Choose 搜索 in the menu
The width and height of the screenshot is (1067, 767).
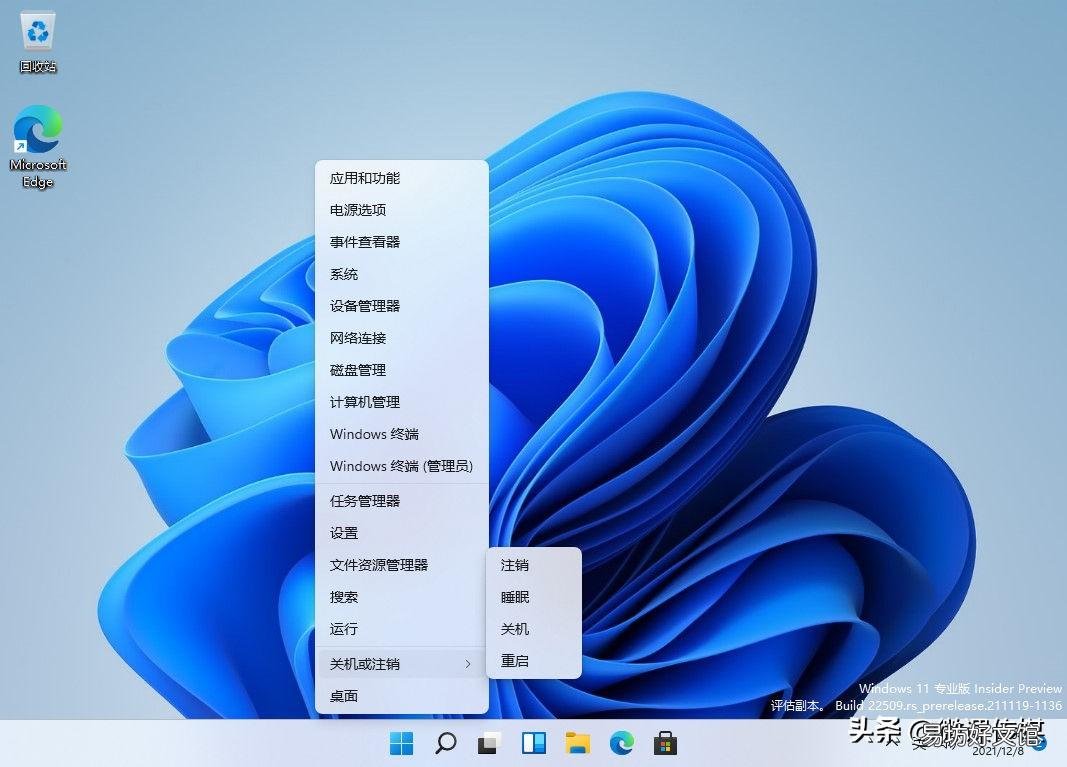(402, 597)
